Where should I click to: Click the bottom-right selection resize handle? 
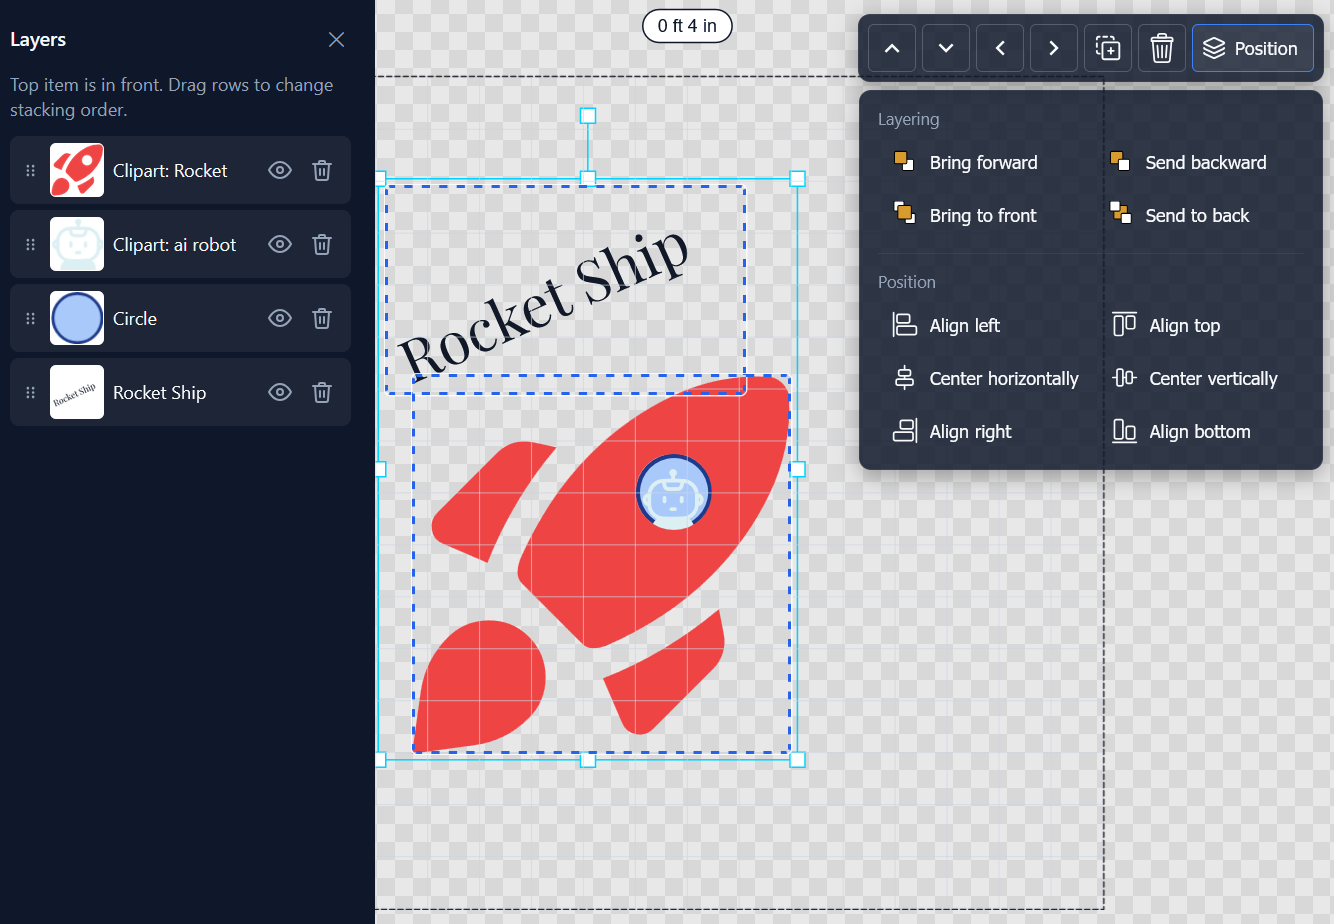(x=797, y=760)
